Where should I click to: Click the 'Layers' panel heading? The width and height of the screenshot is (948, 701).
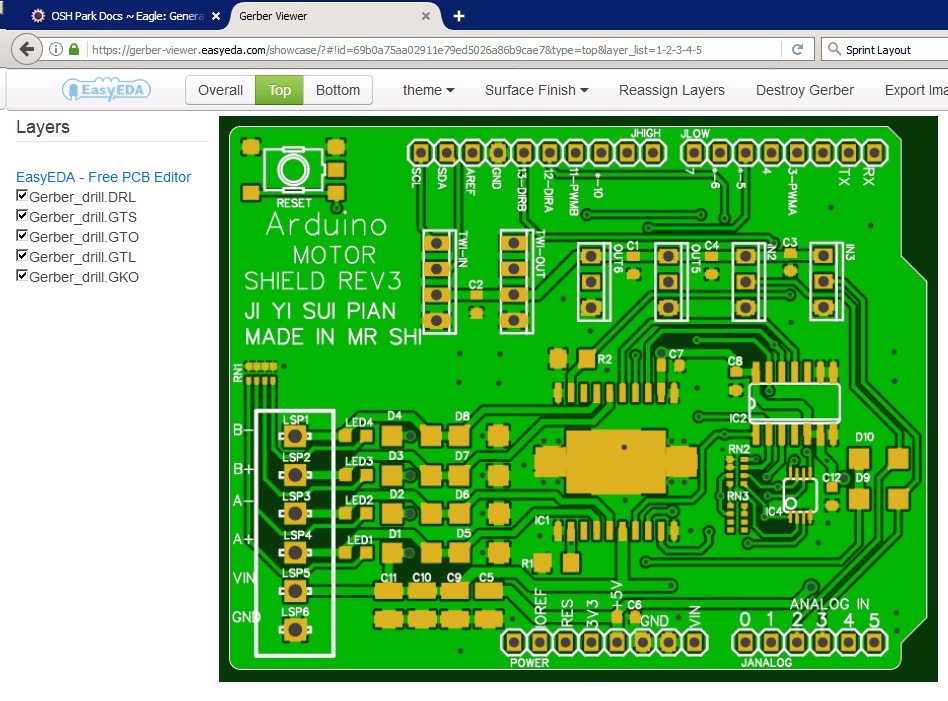coord(42,127)
